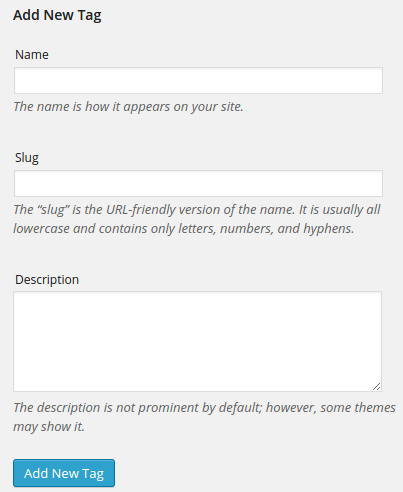The height and width of the screenshot is (492, 403).
Task: Click the quoted word “slug” in help text
Action: pos(53,210)
